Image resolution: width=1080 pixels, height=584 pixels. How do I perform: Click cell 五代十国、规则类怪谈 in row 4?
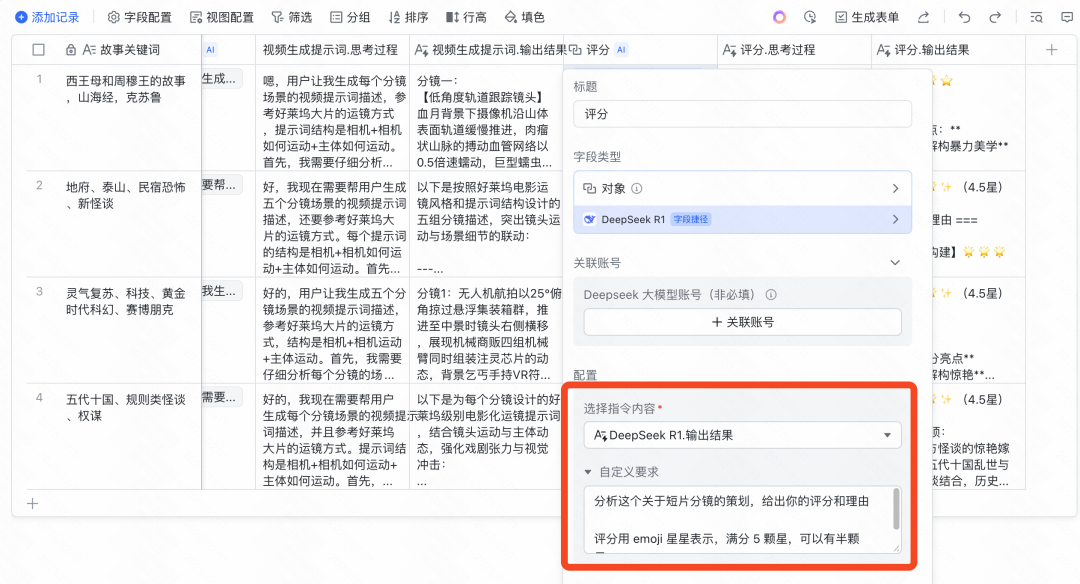pos(126,407)
